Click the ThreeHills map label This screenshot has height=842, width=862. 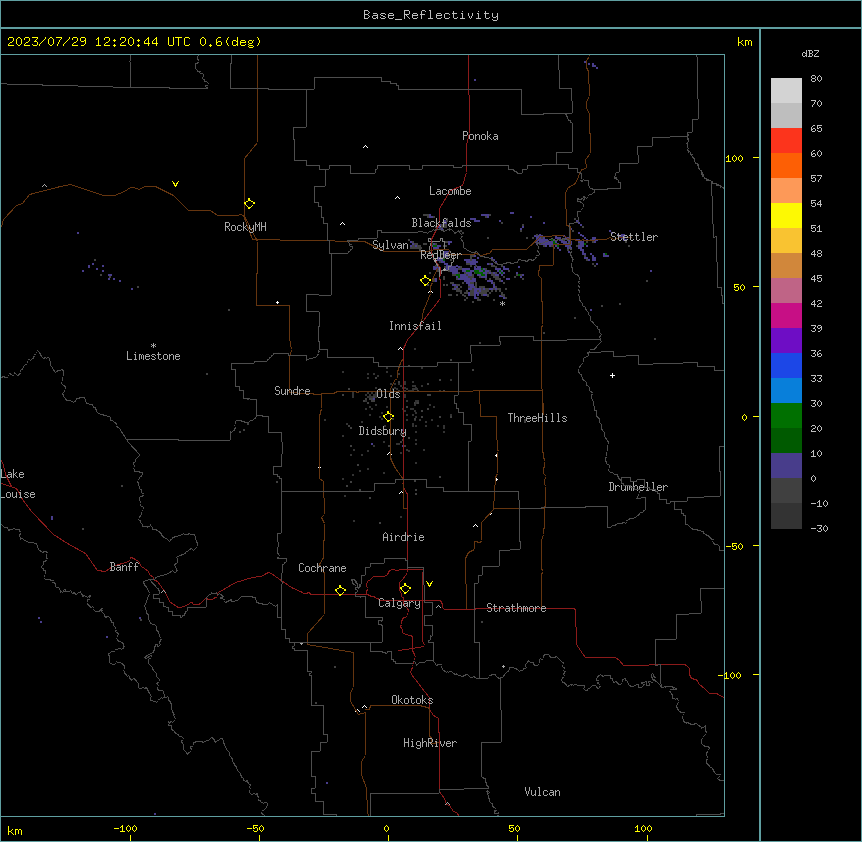[537, 418]
